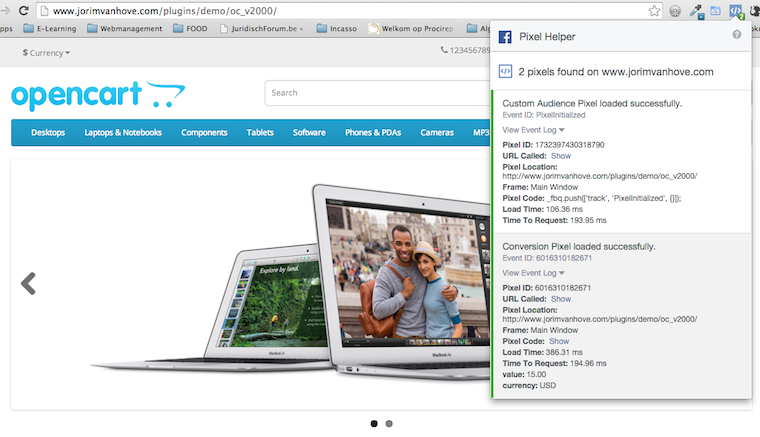Open the Facebook Pixel Helper extension icon
The image size is (760, 437).
736,11
